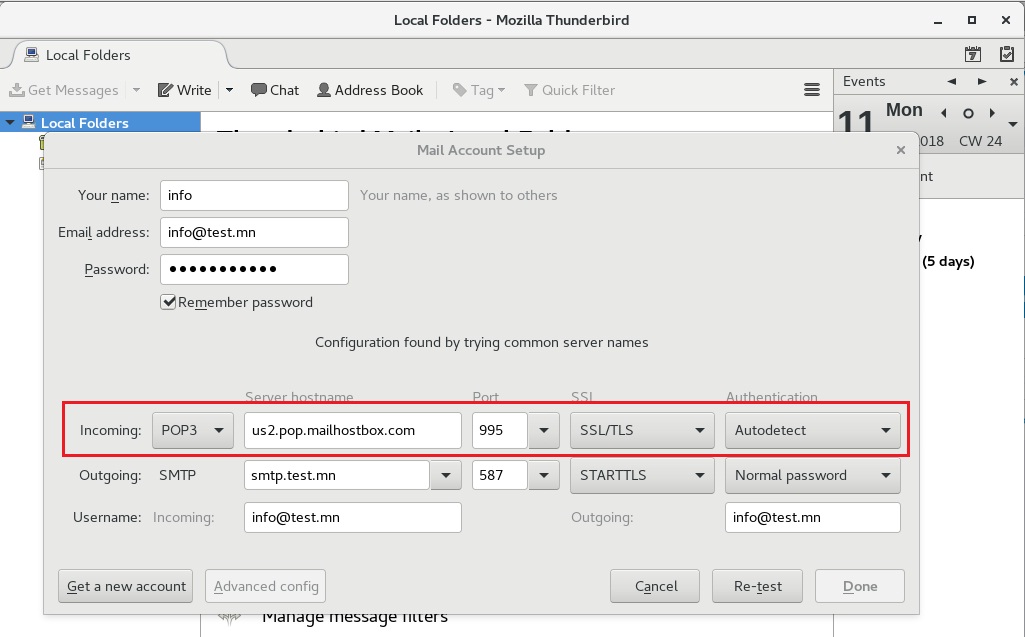Go to previous in Events header

(x=952, y=82)
